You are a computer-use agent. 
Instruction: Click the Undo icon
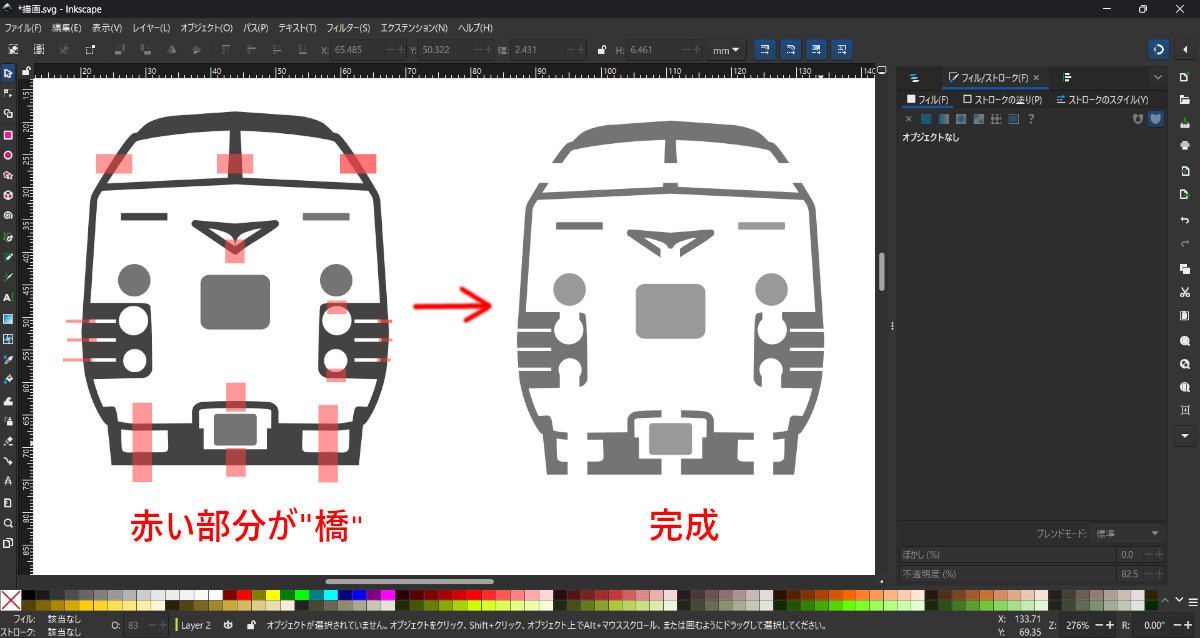[1185, 220]
